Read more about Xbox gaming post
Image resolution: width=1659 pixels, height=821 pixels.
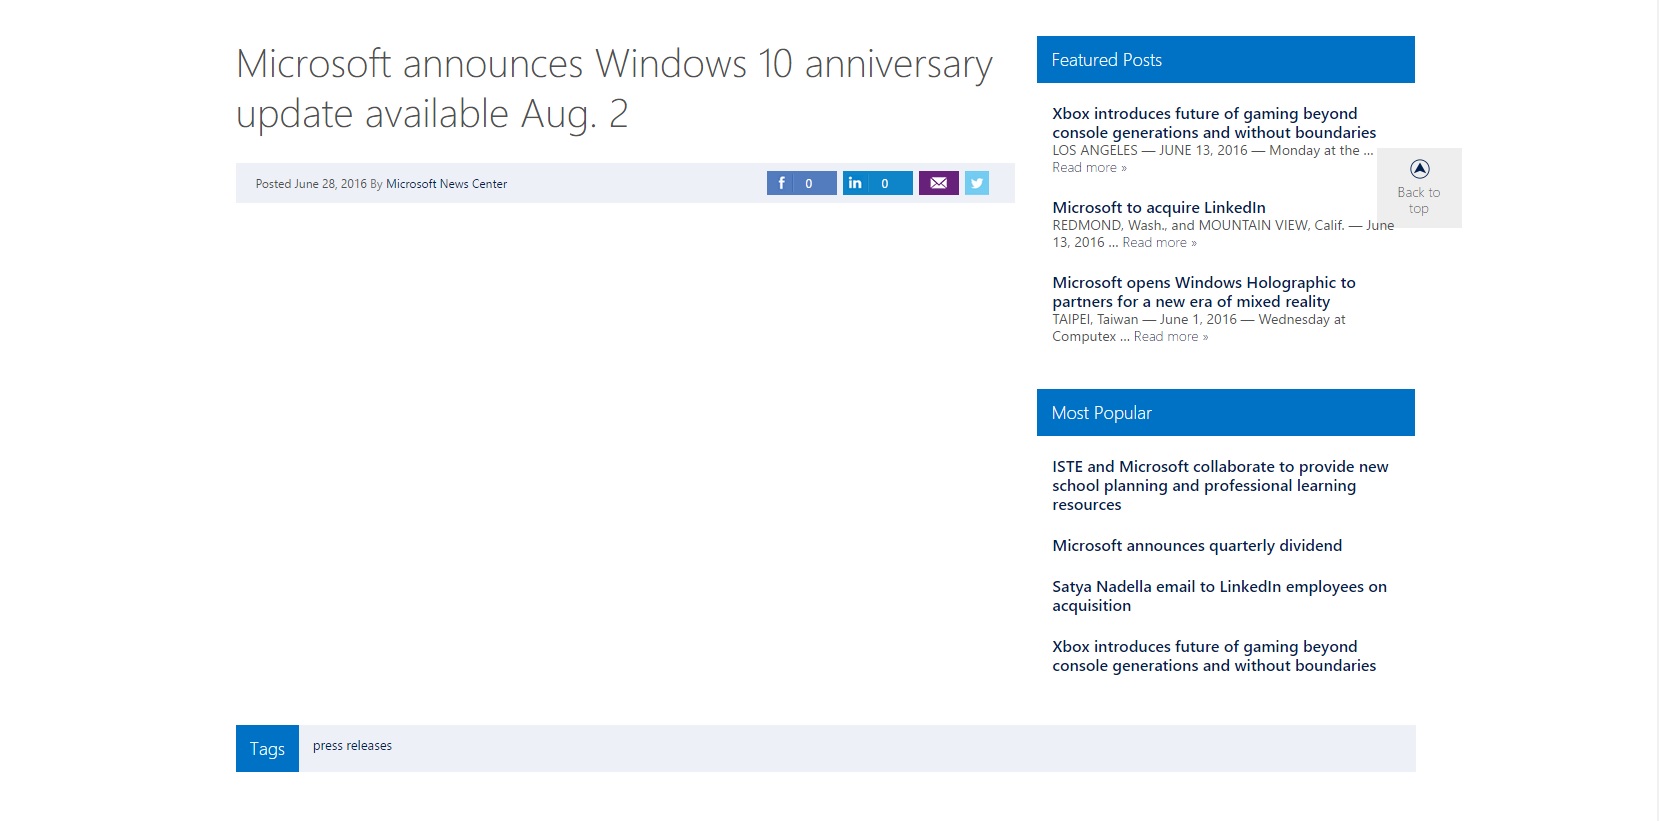1089,168
